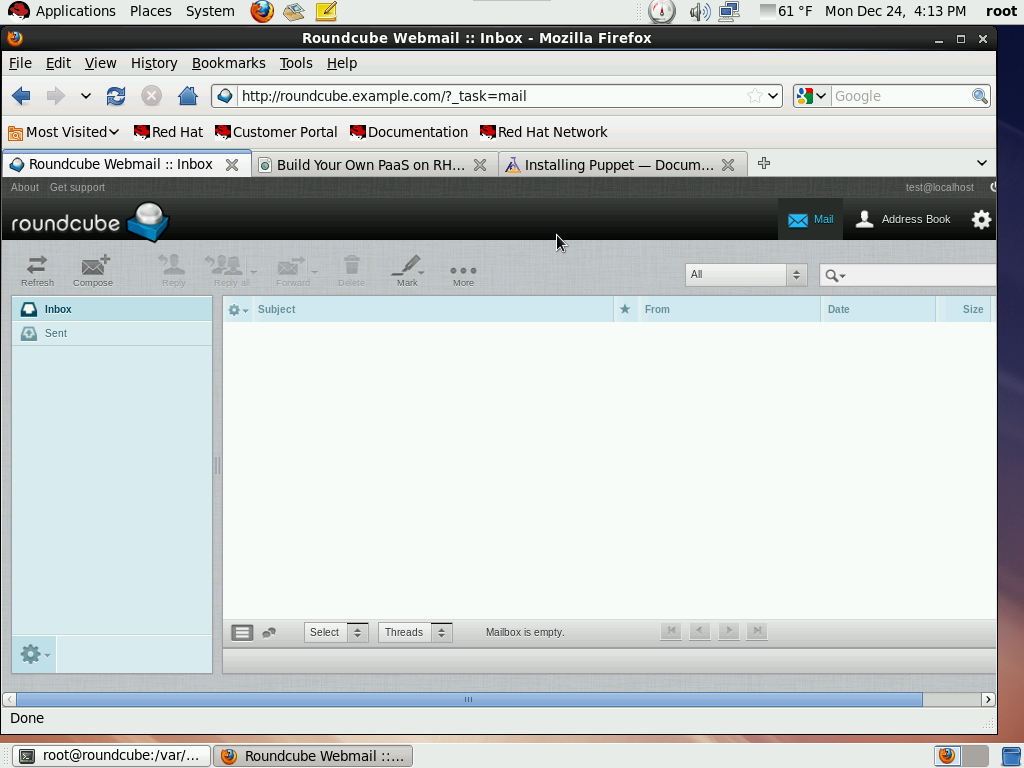Close the Roundcube Webmail Inbox tab
The height and width of the screenshot is (768, 1024).
(x=231, y=165)
